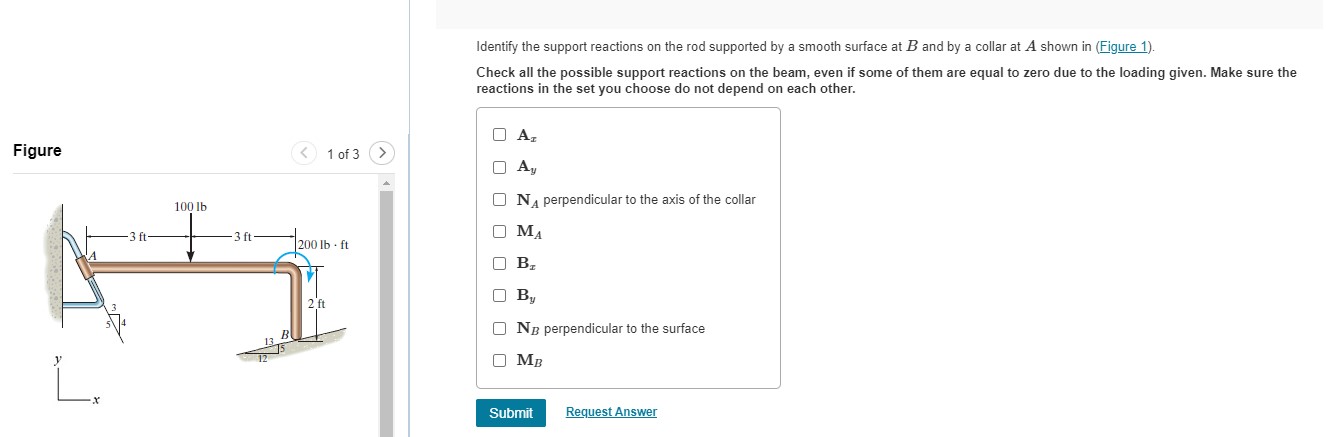The image size is (1326, 437).
Task: Go to previous figure with left arrow
Action: tap(304, 153)
